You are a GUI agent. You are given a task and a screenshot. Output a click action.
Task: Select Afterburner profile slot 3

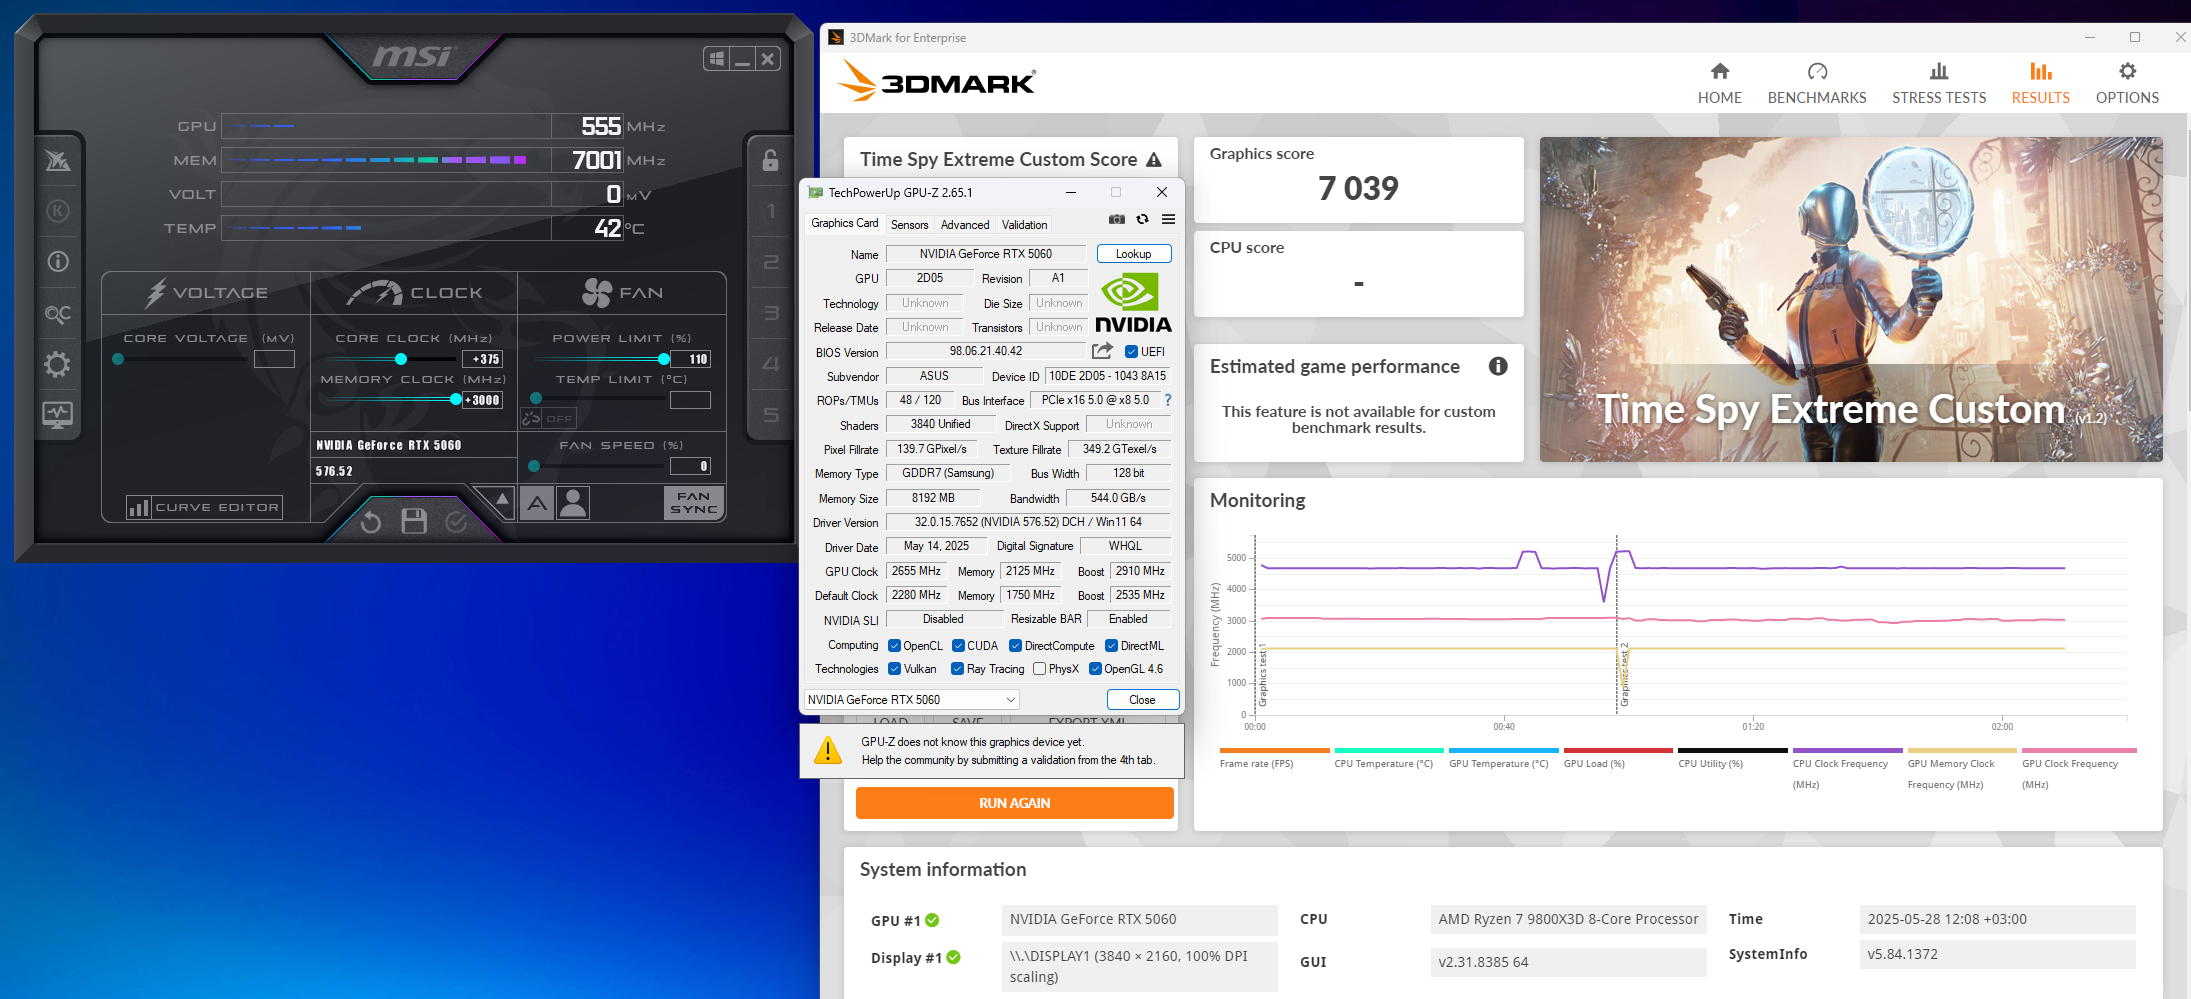(x=771, y=313)
